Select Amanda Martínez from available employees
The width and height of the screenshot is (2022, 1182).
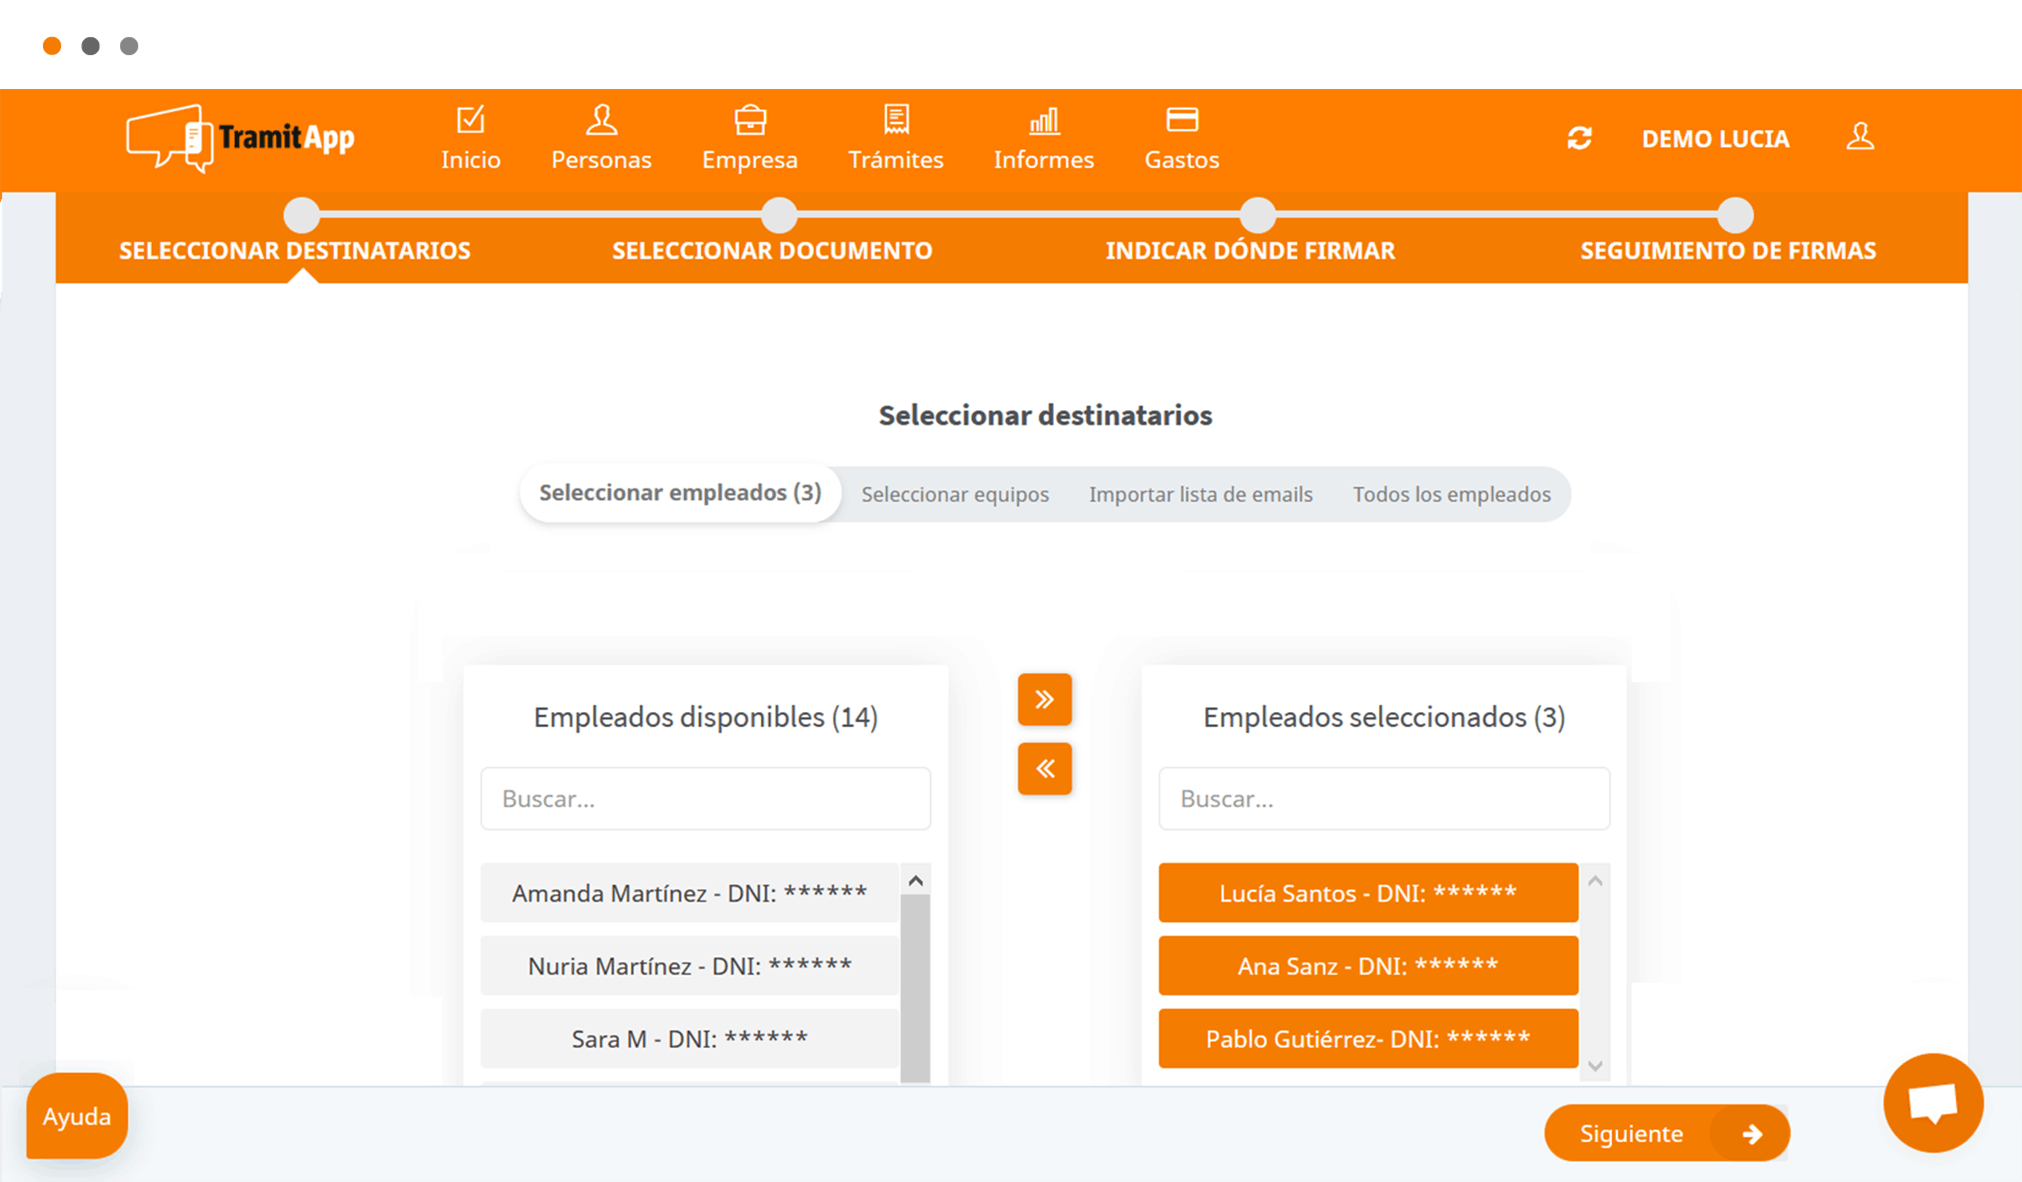tap(690, 893)
